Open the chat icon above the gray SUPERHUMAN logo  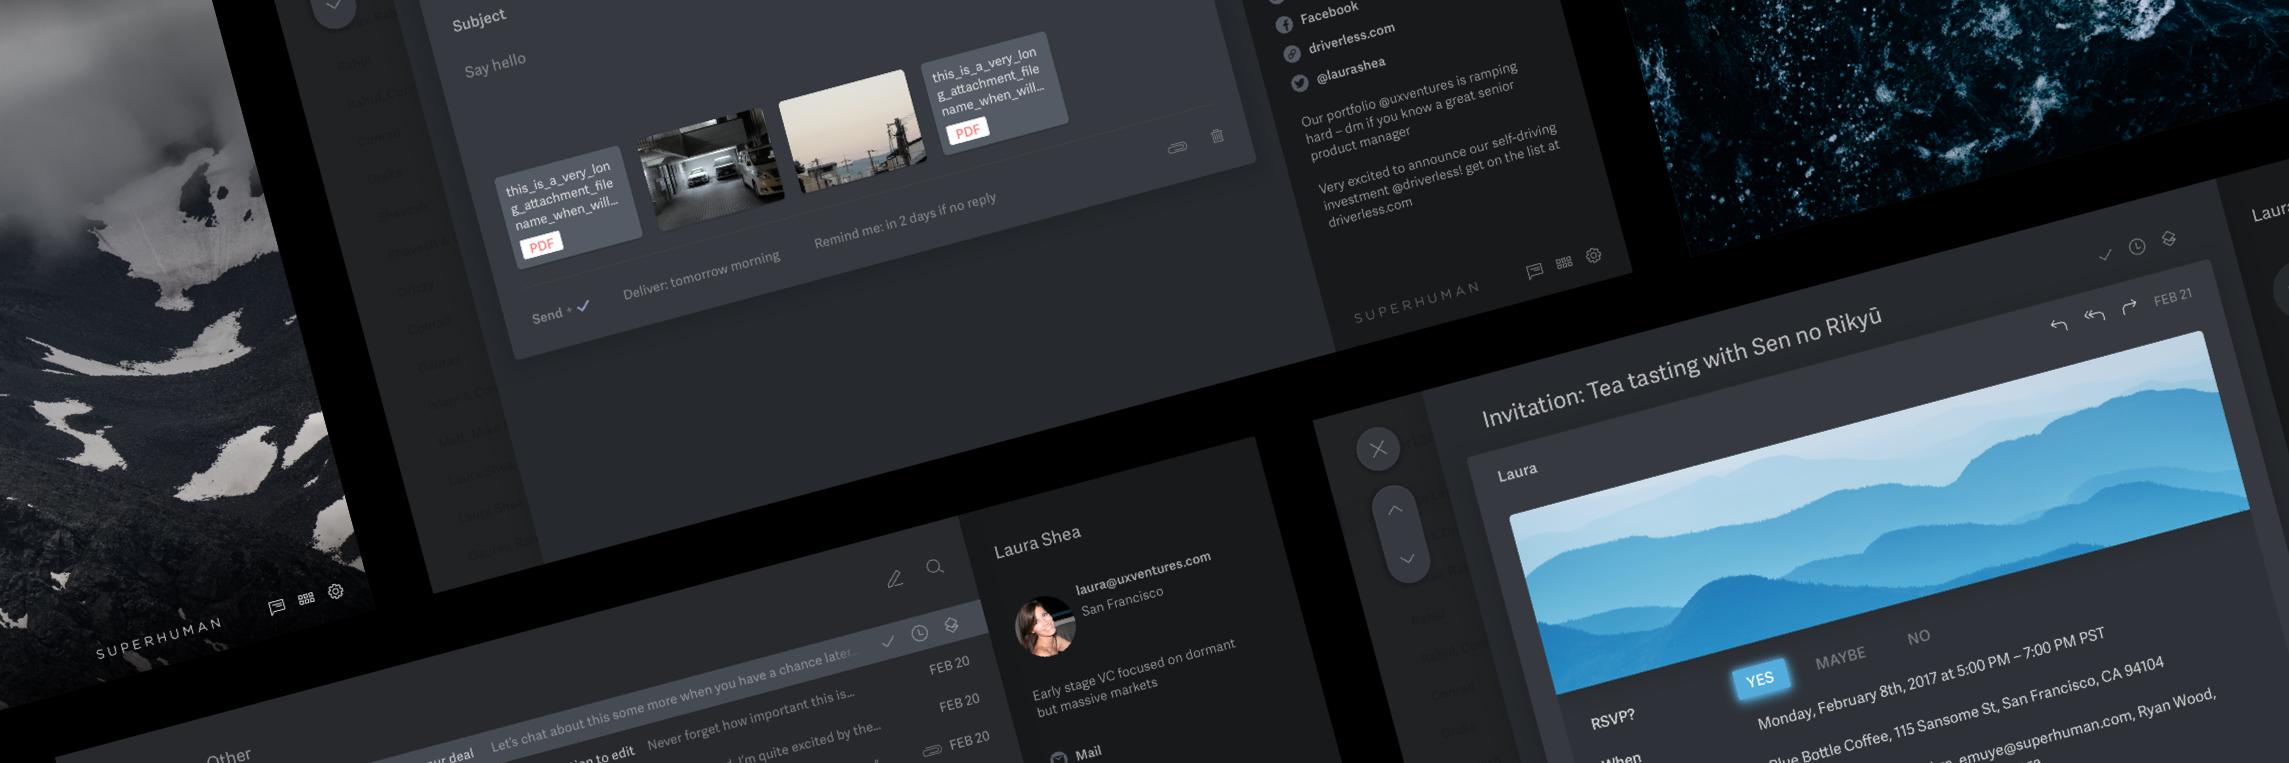(x=1534, y=270)
